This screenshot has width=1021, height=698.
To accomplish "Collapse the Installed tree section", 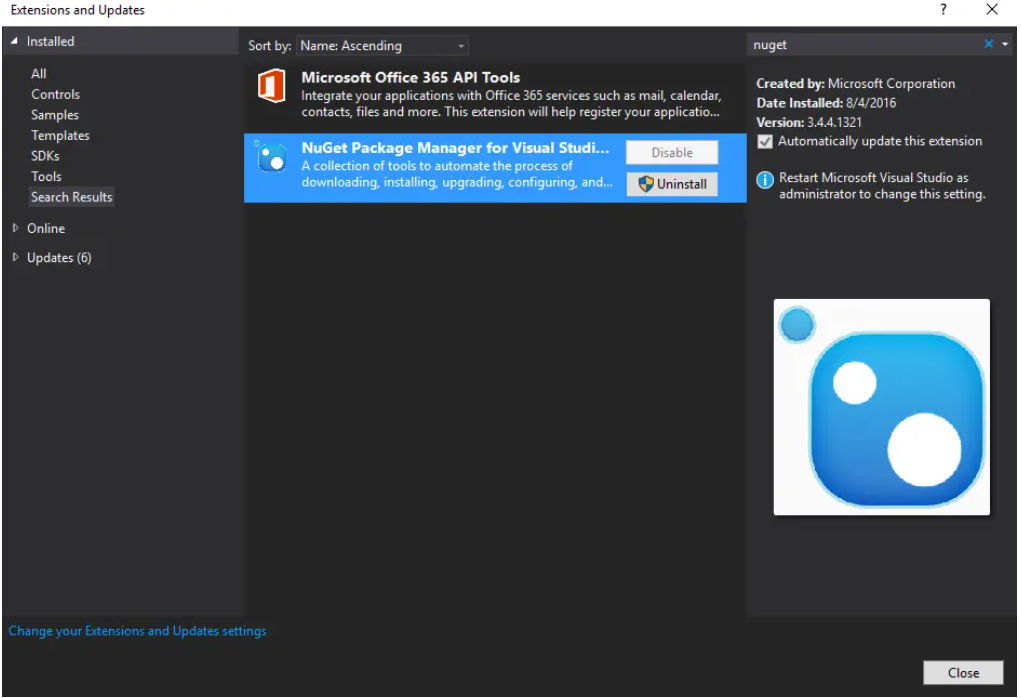I will (14, 41).
